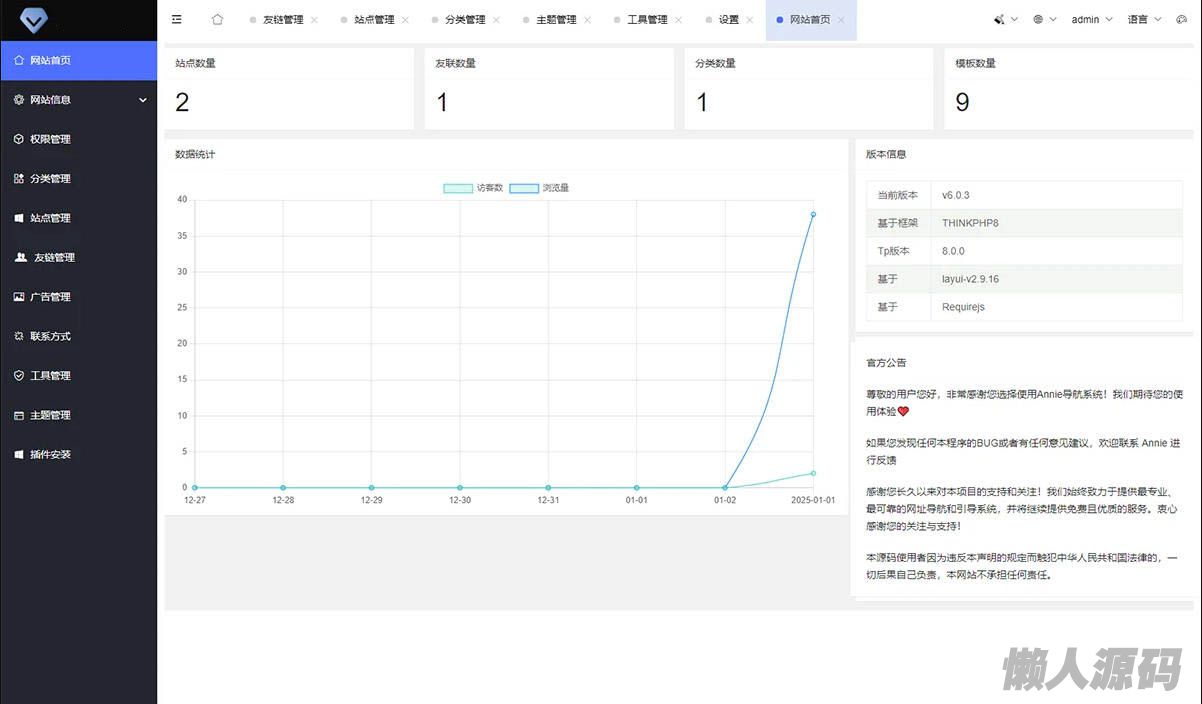The image size is (1202, 704).
Task: Open the globe icon dropdown
Action: click(x=1044, y=19)
